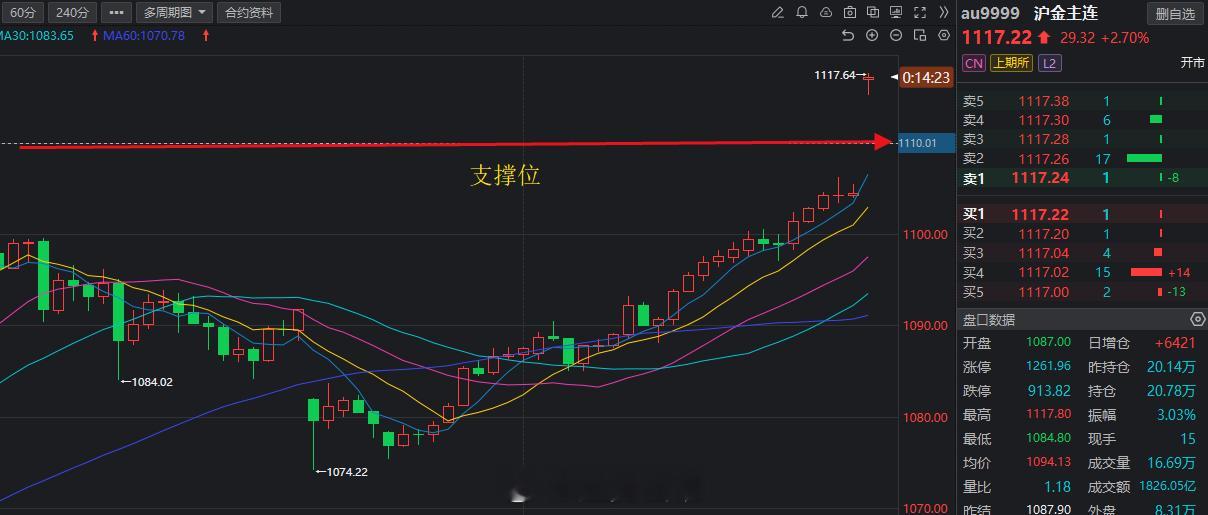Click the 均价 value 1094.13
Screen dimensions: 1208x515
tap(1049, 463)
